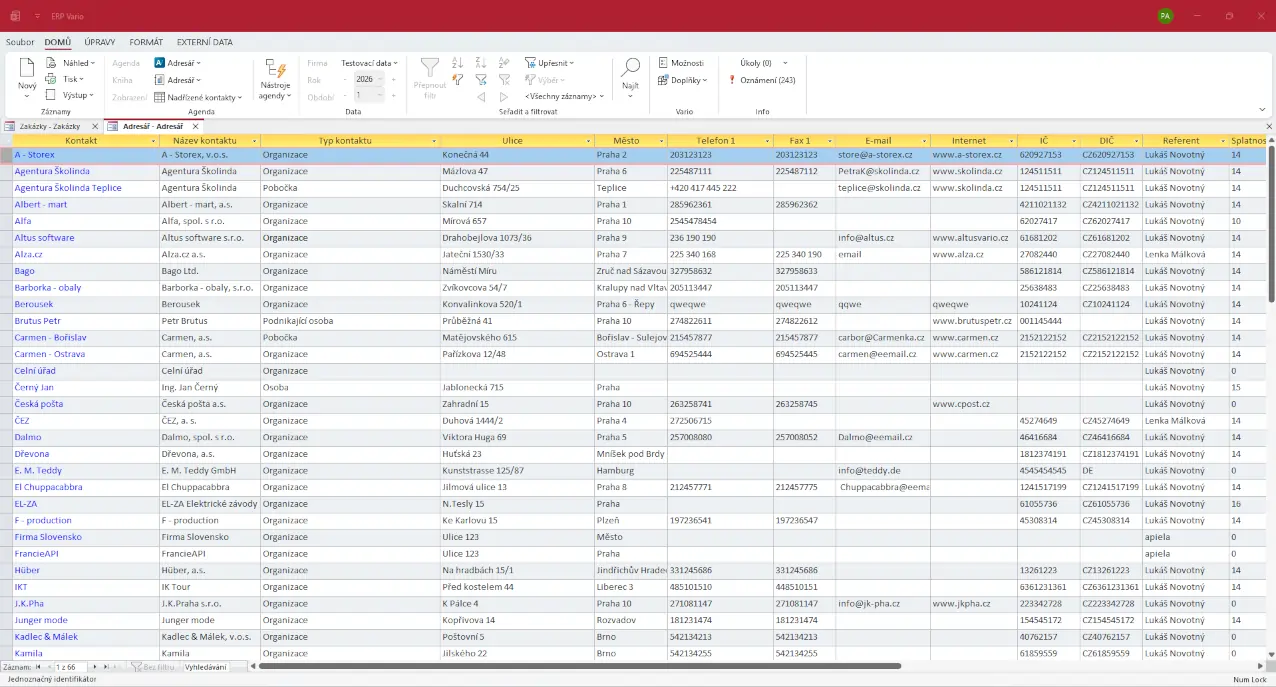Expand the Upřesnit filter menu
Screen dimensions: 1276x687
click(x=551, y=63)
